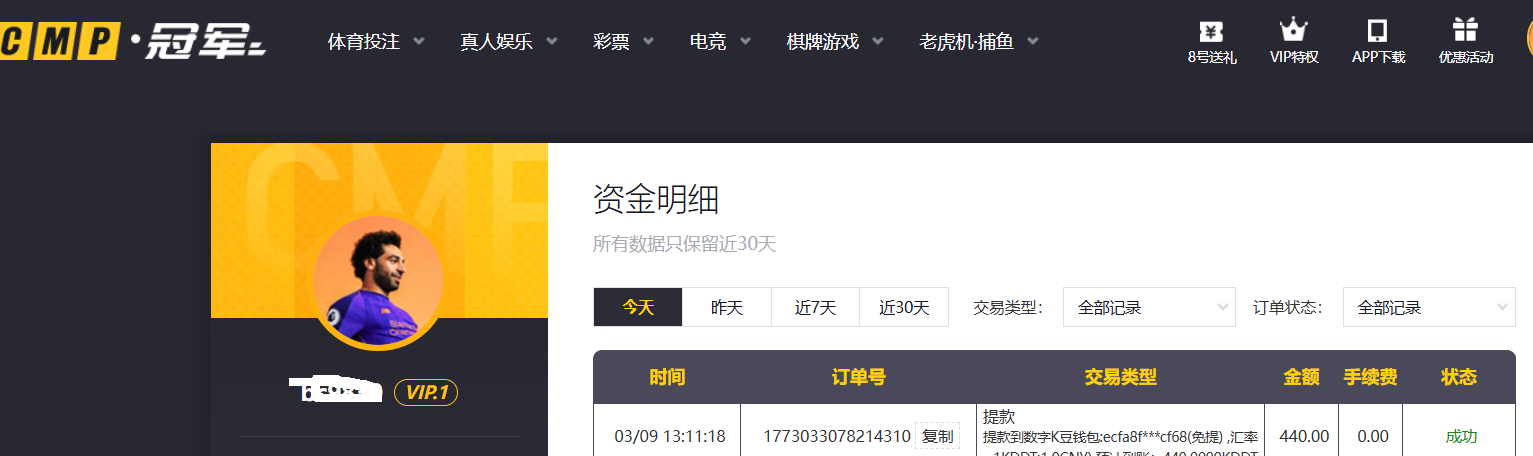Click the 手续费 column header
The image size is (1533, 456).
pos(1370,377)
